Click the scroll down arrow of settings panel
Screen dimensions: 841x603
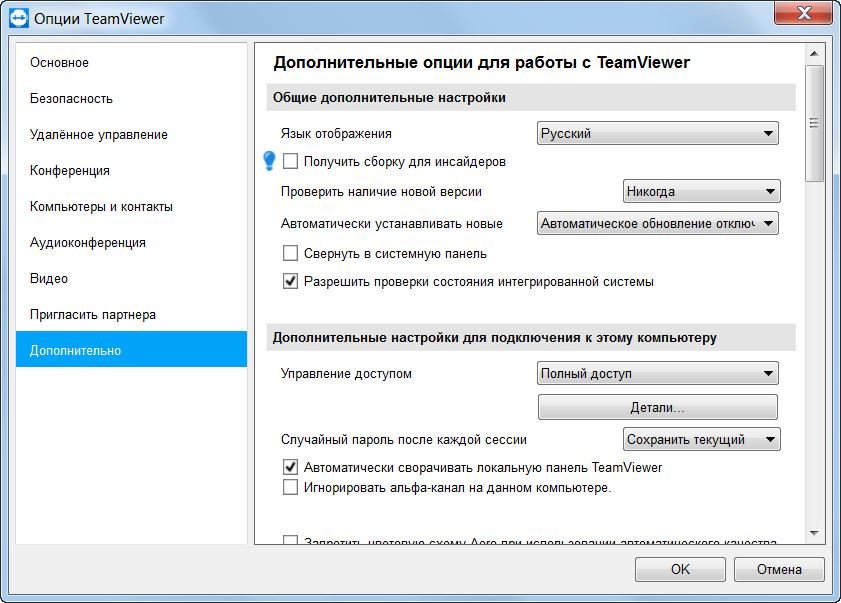814,533
